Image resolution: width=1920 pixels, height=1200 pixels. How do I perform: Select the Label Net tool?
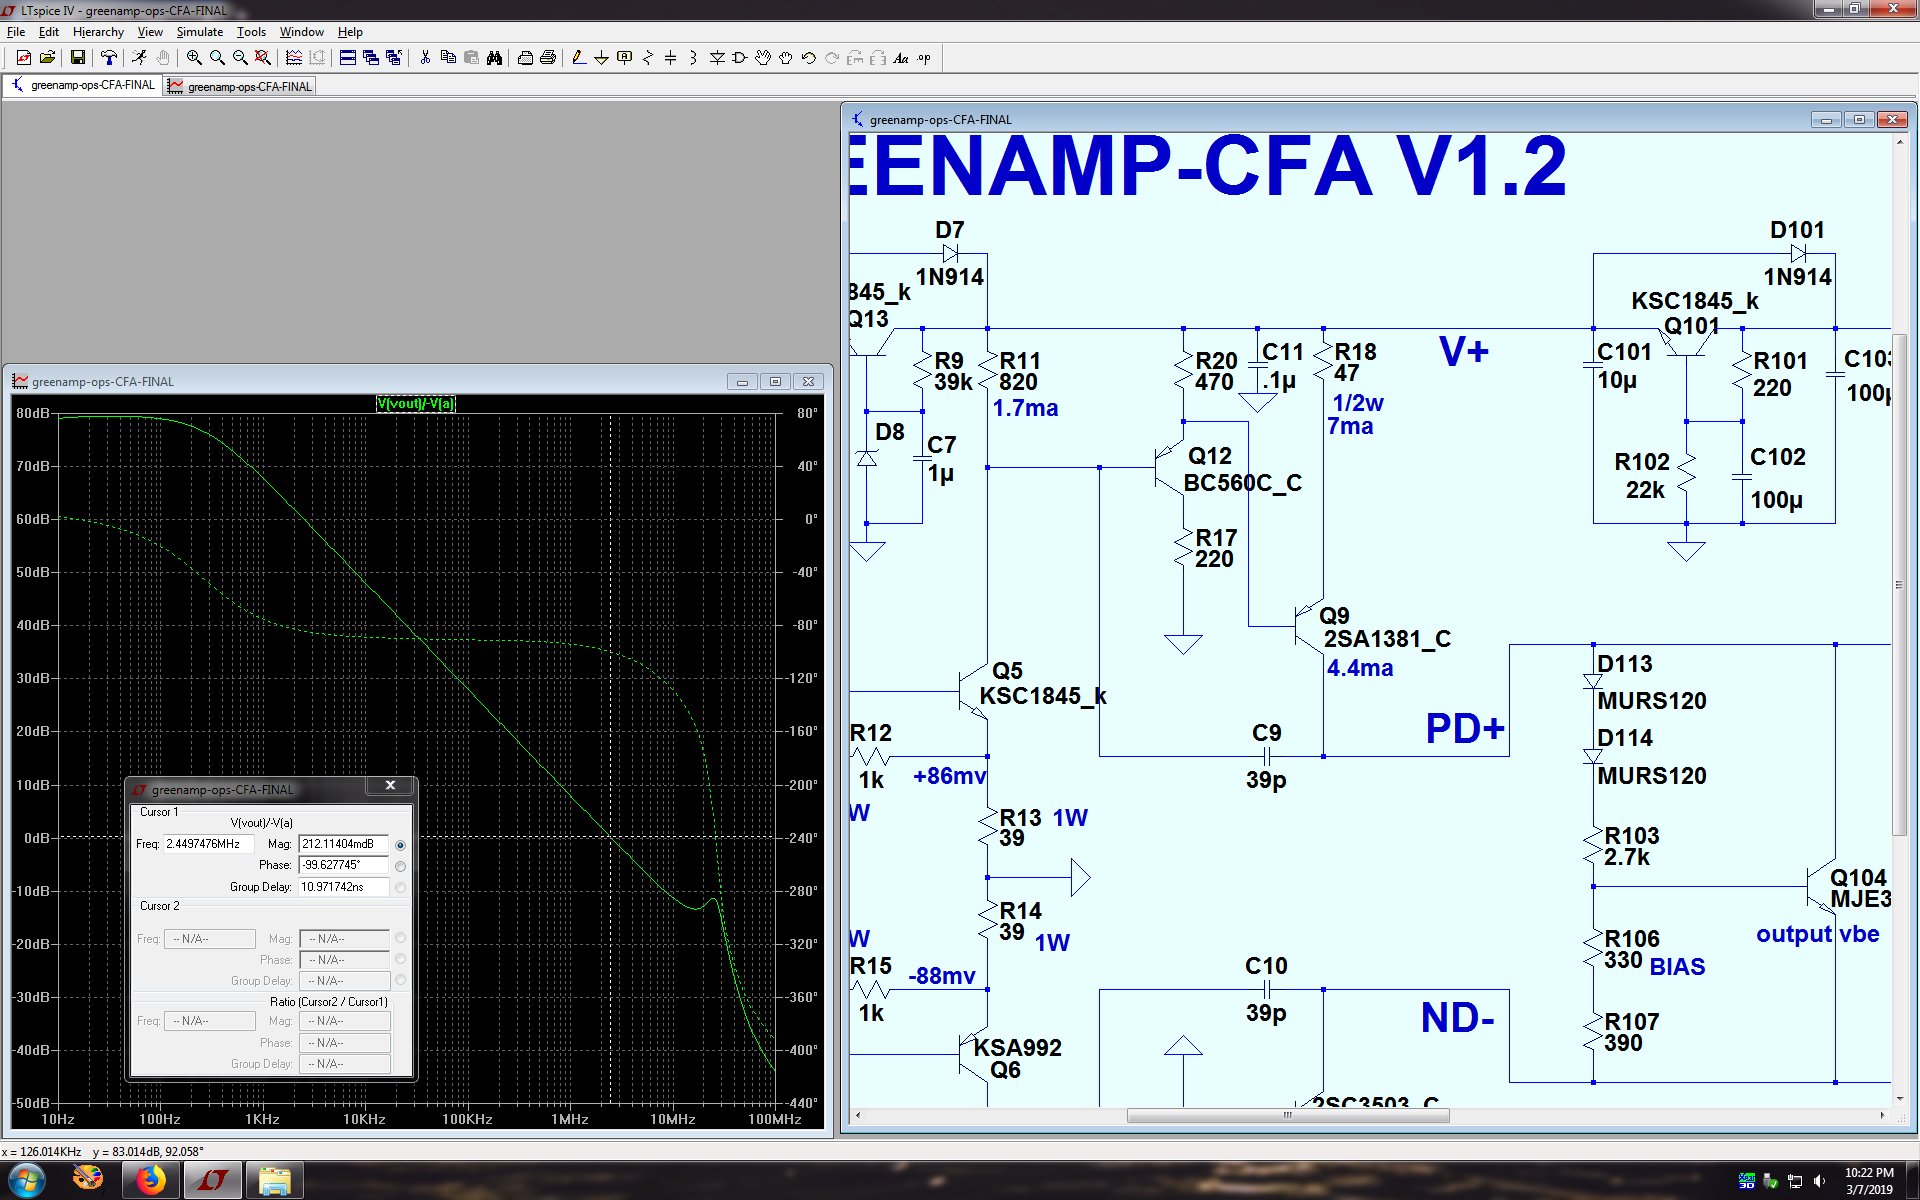coord(625,58)
